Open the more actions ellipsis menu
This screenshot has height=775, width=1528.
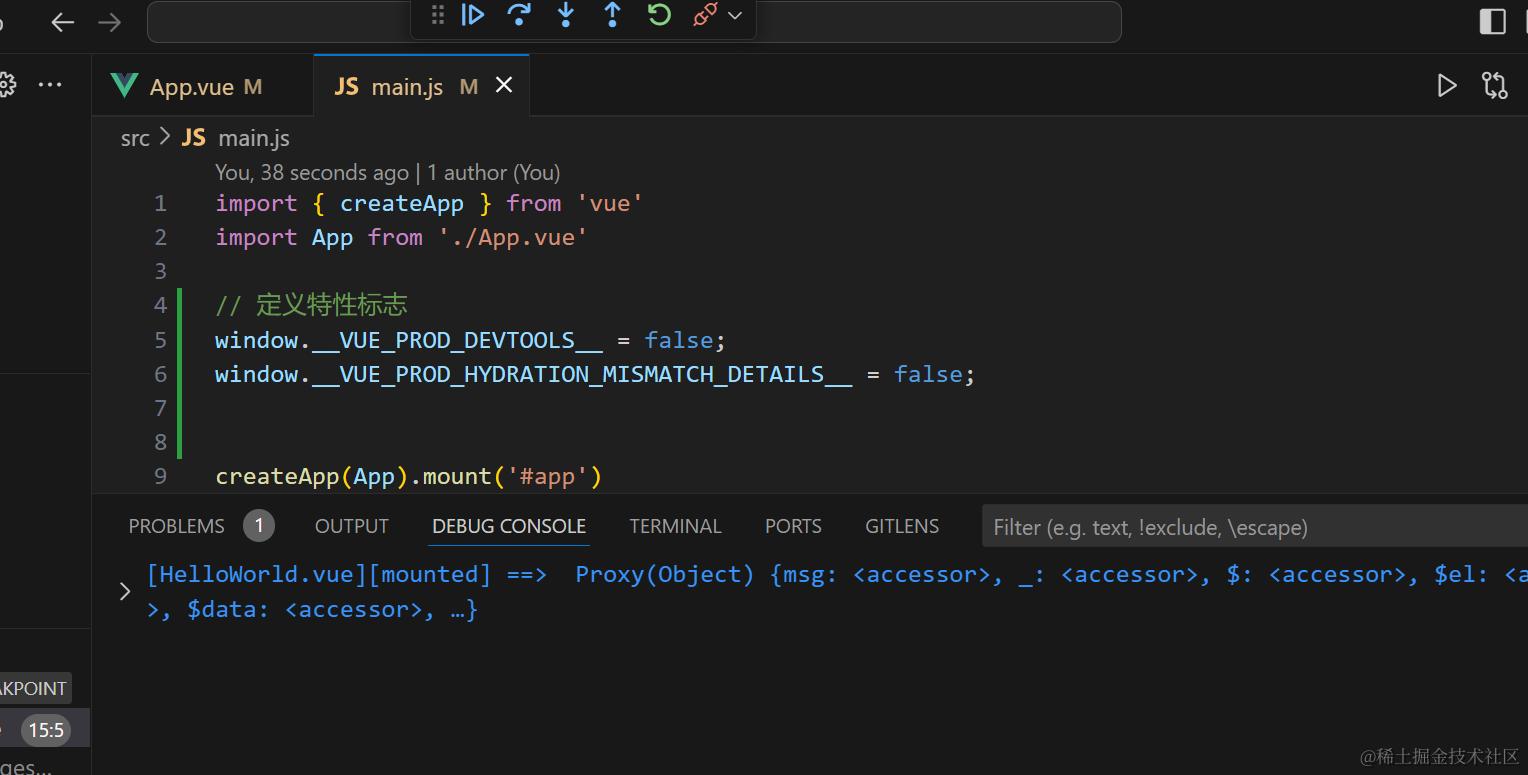tap(50, 86)
